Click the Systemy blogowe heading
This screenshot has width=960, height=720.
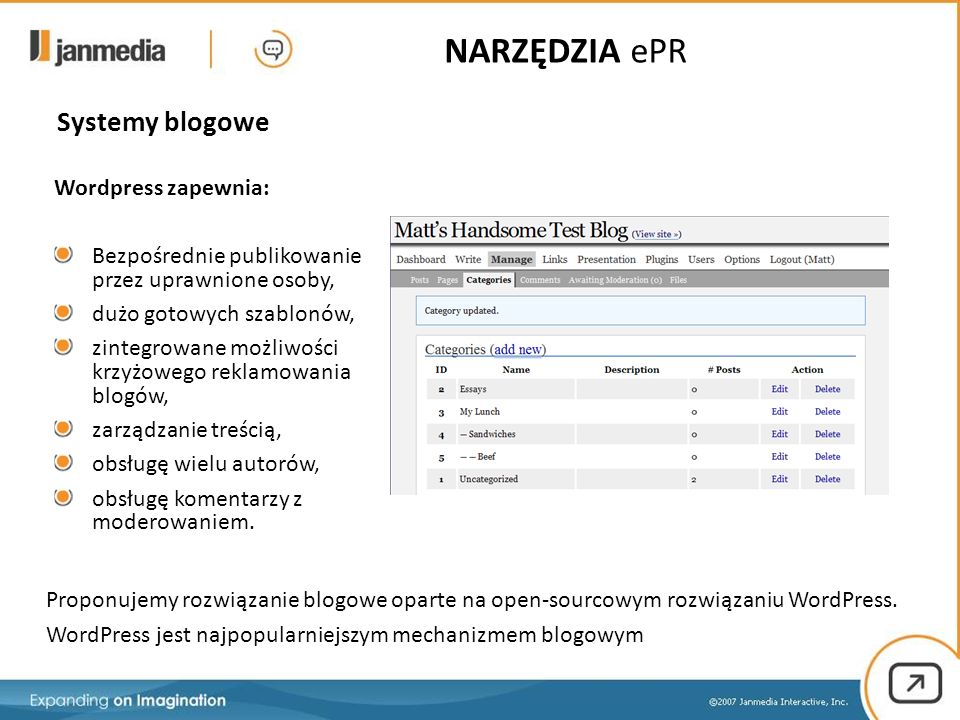coord(163,122)
